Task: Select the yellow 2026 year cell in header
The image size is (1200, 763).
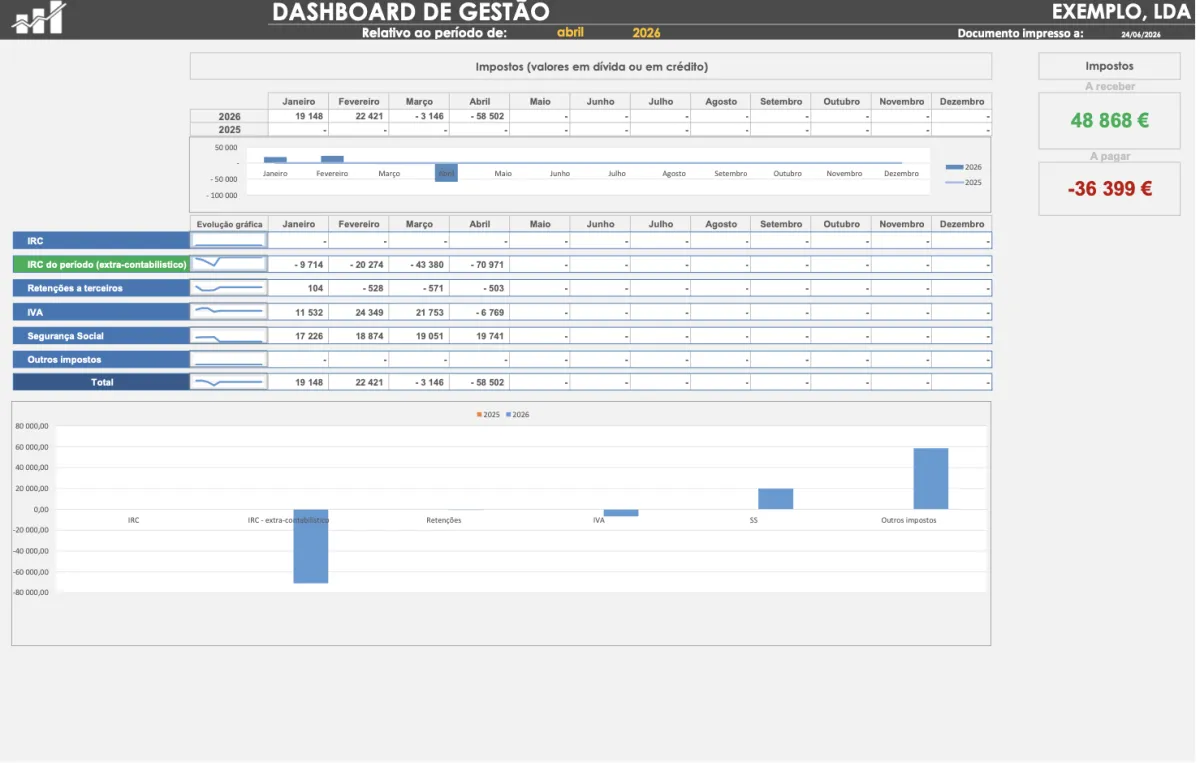Action: pyautogui.click(x=646, y=33)
